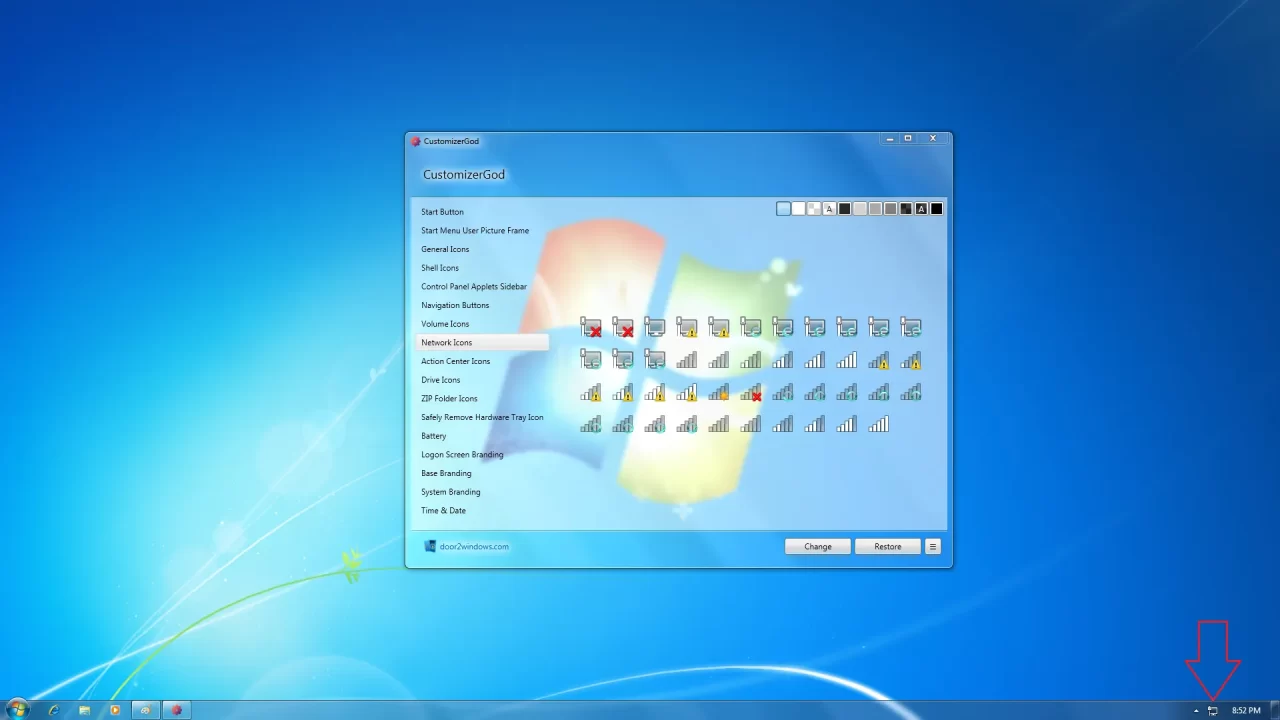Open the clock from the system tray
Viewport: 1280px width, 720px height.
click(x=1244, y=710)
